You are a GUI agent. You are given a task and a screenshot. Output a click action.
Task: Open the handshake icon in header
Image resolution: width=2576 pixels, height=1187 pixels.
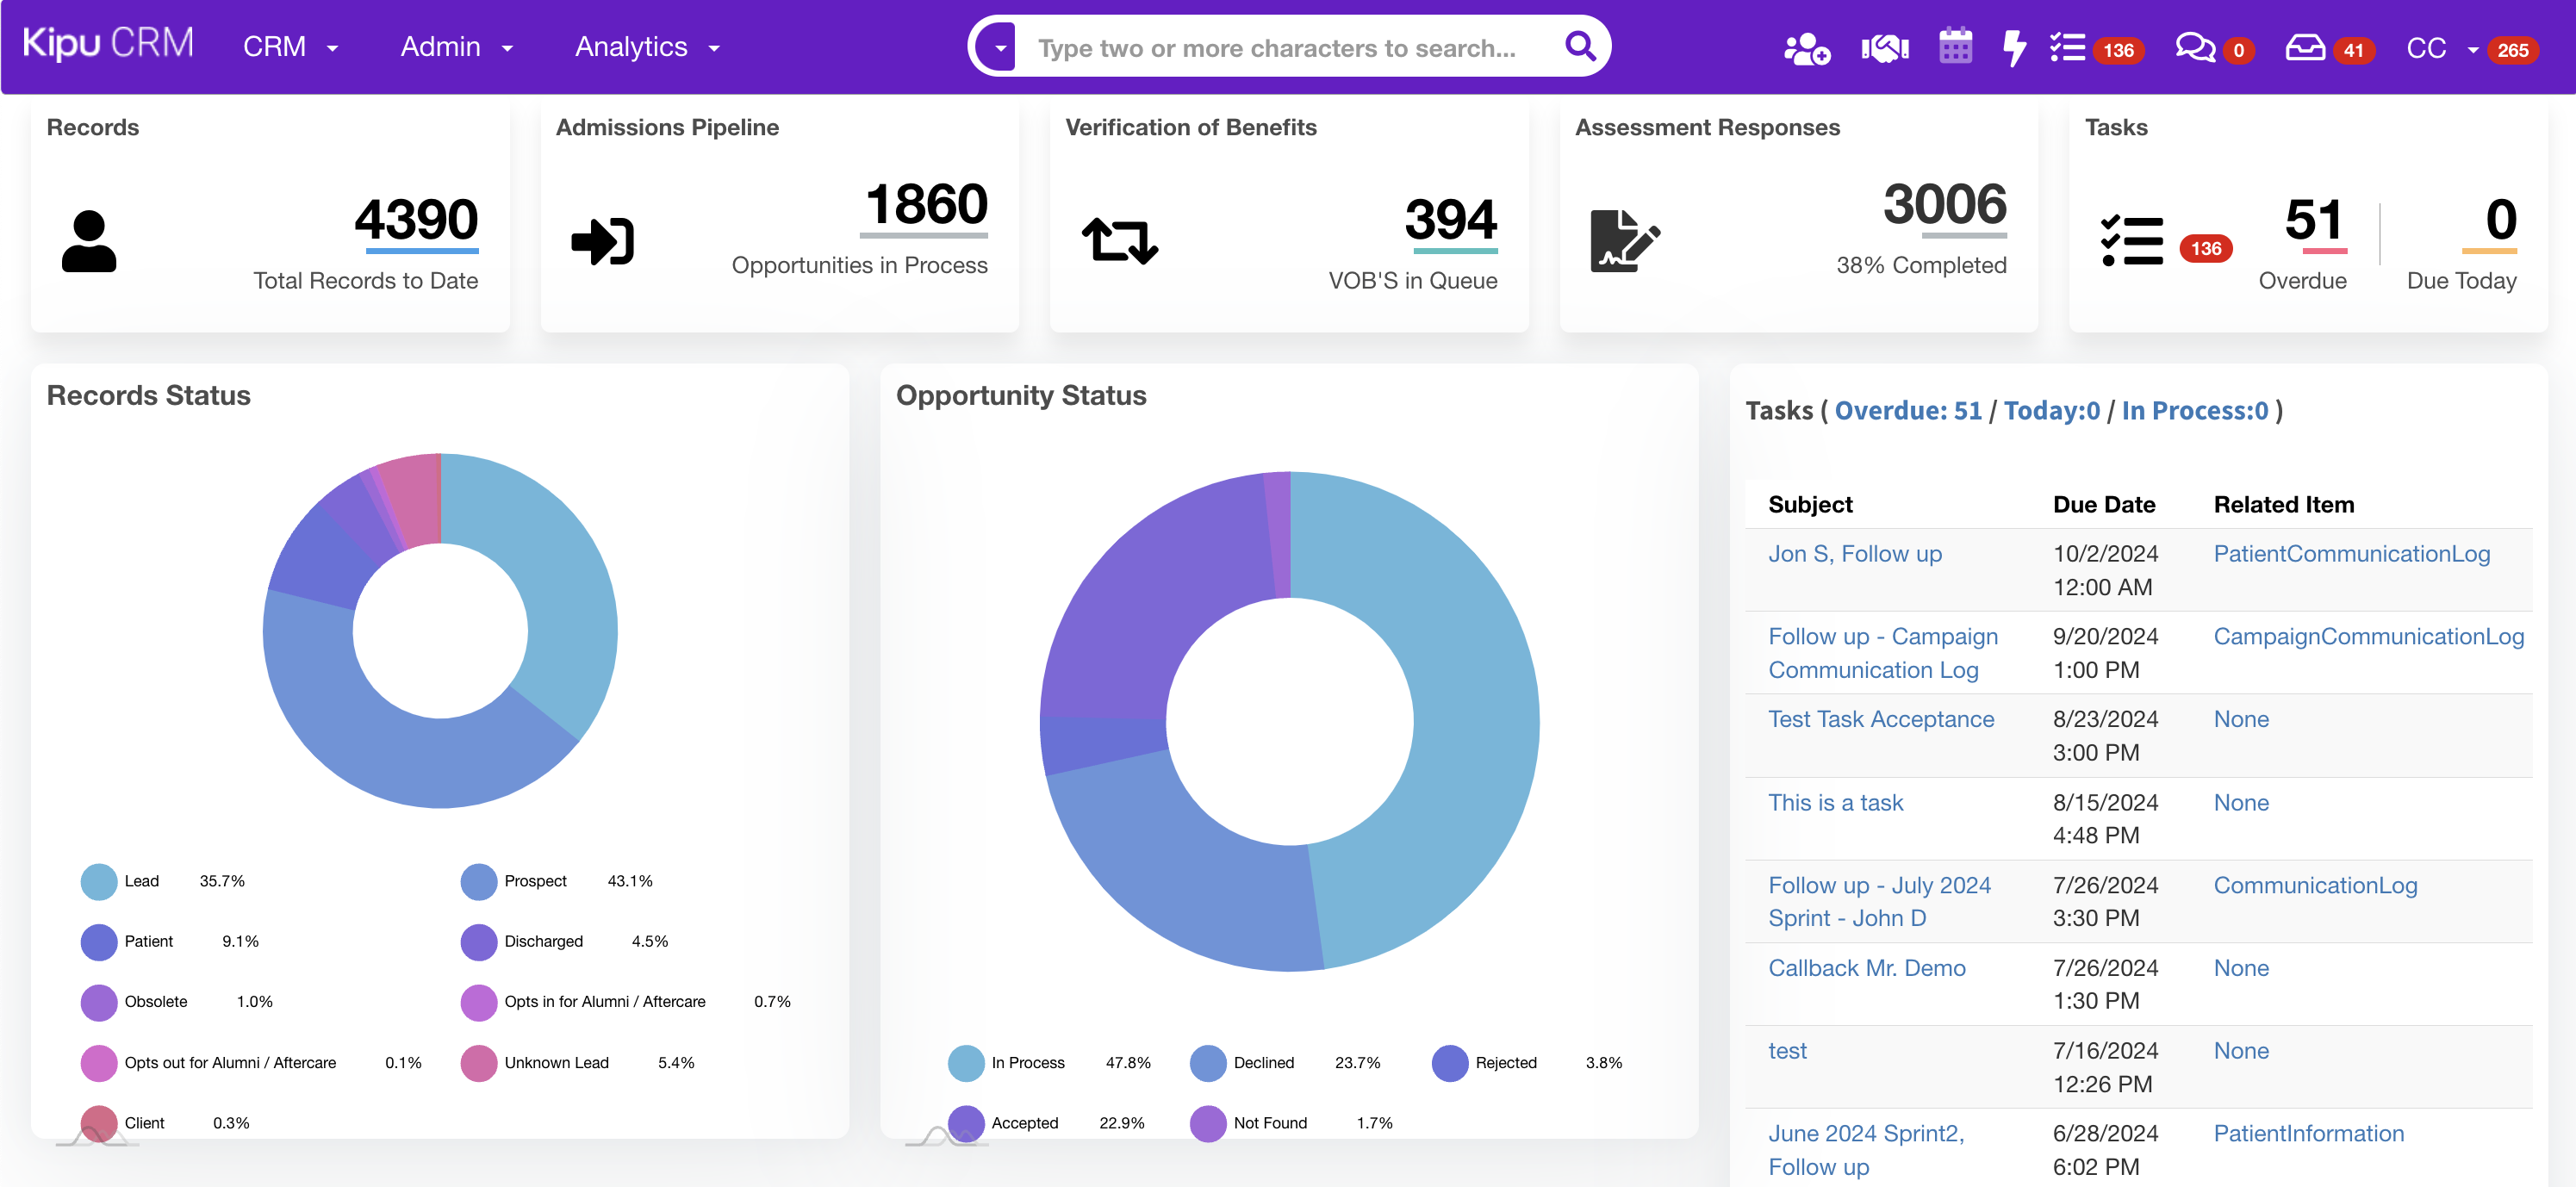point(1885,48)
